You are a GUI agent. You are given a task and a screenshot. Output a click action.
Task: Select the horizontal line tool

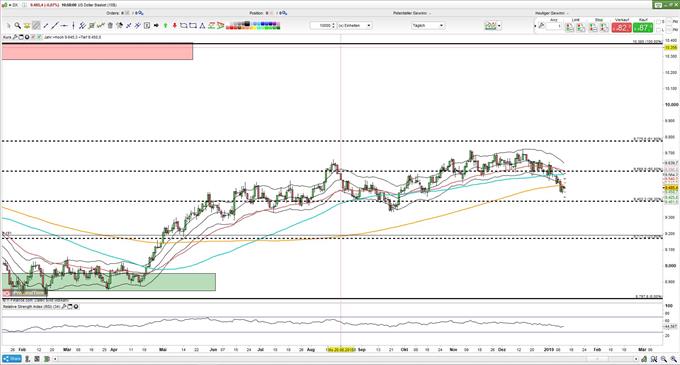tap(64, 26)
